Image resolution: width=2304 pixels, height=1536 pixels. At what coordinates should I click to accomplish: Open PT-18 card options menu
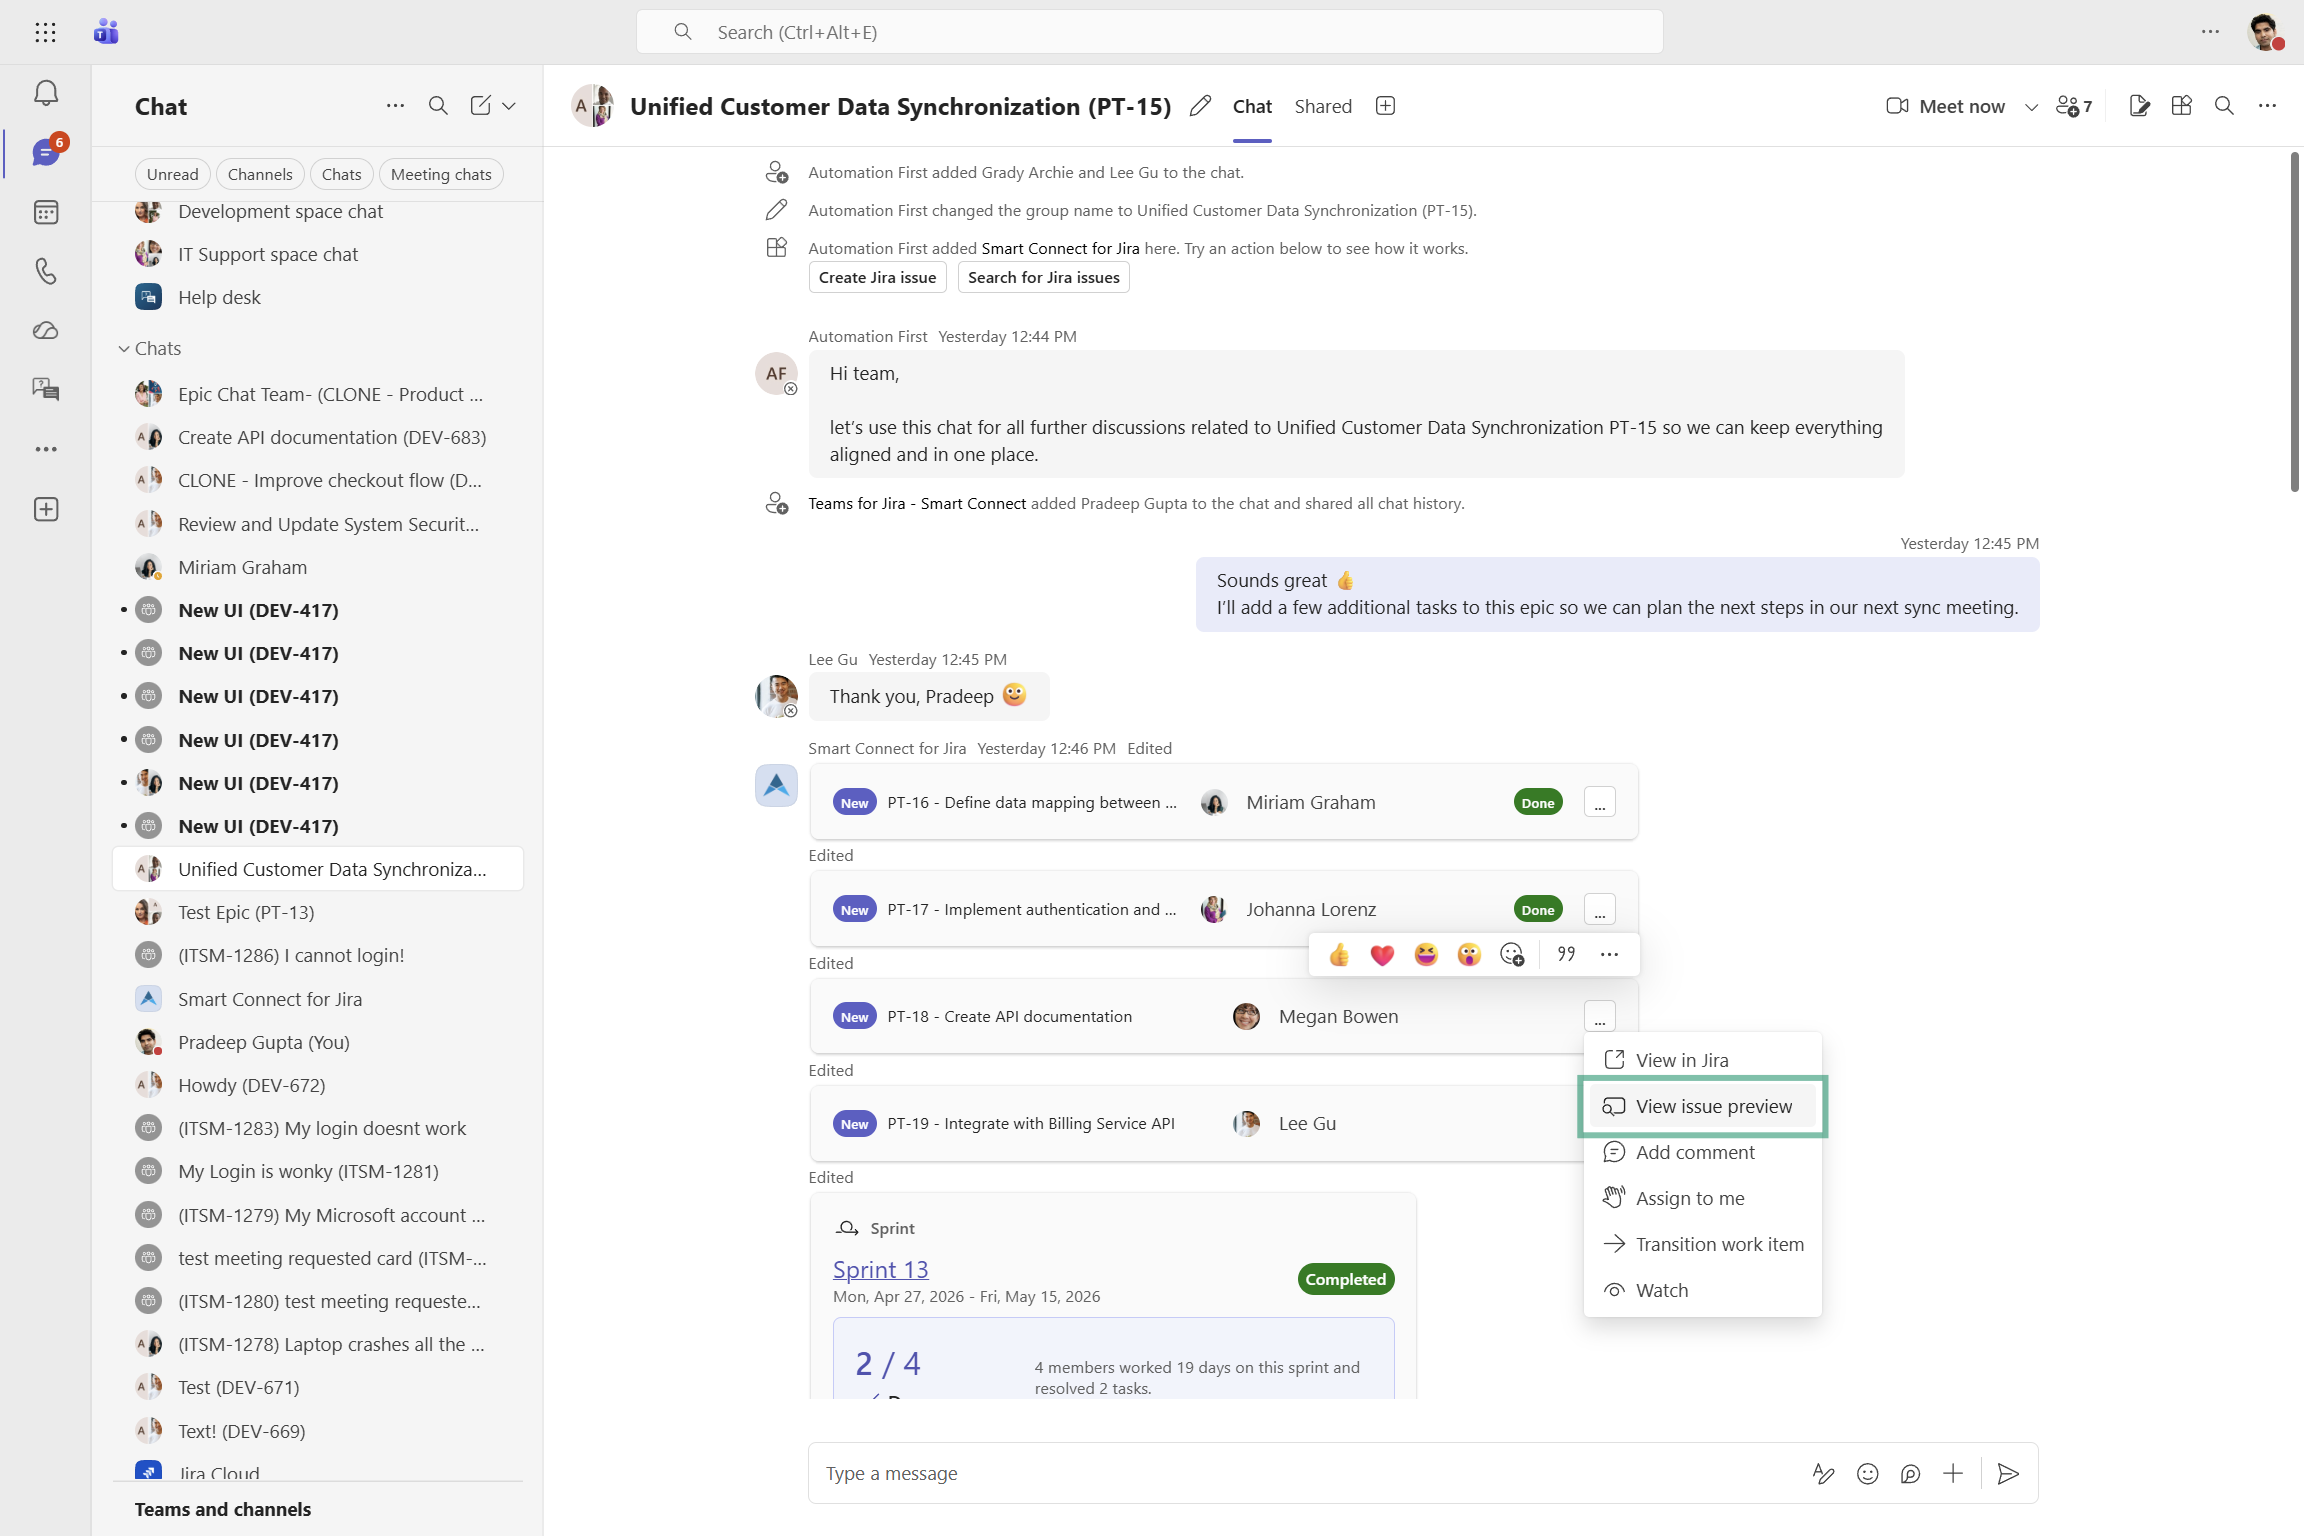(1600, 1017)
